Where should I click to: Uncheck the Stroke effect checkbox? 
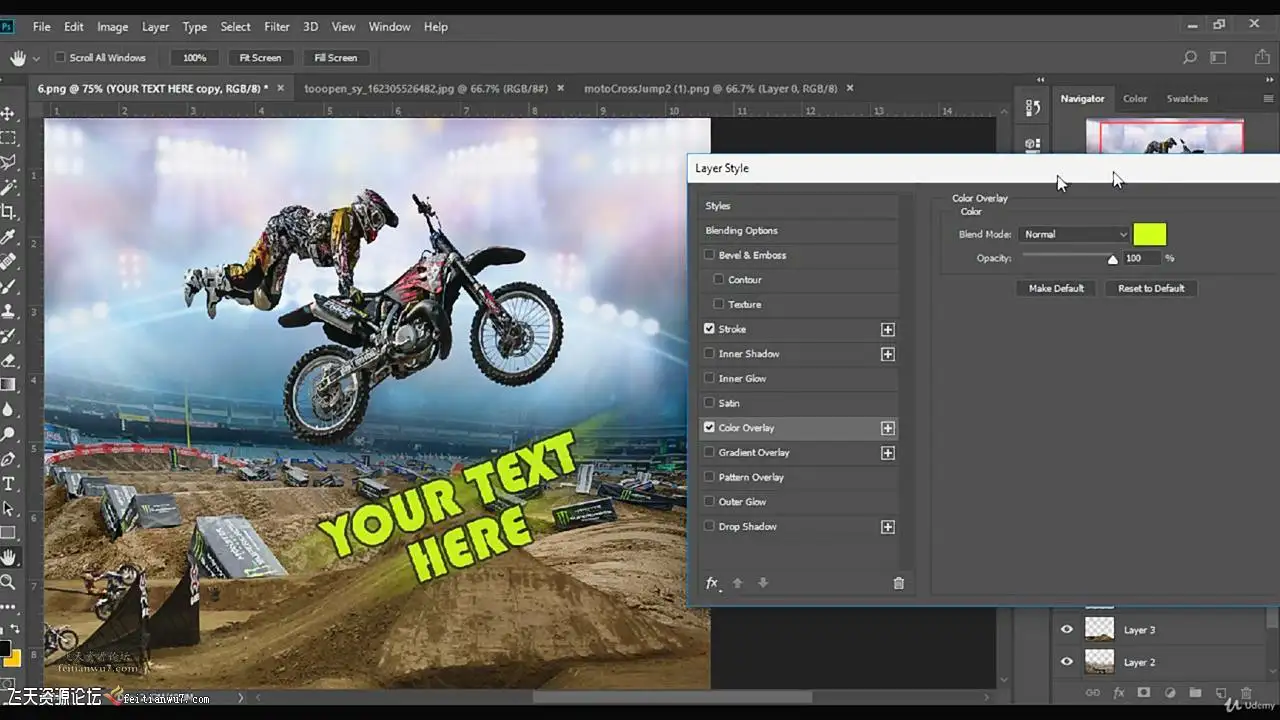709,329
